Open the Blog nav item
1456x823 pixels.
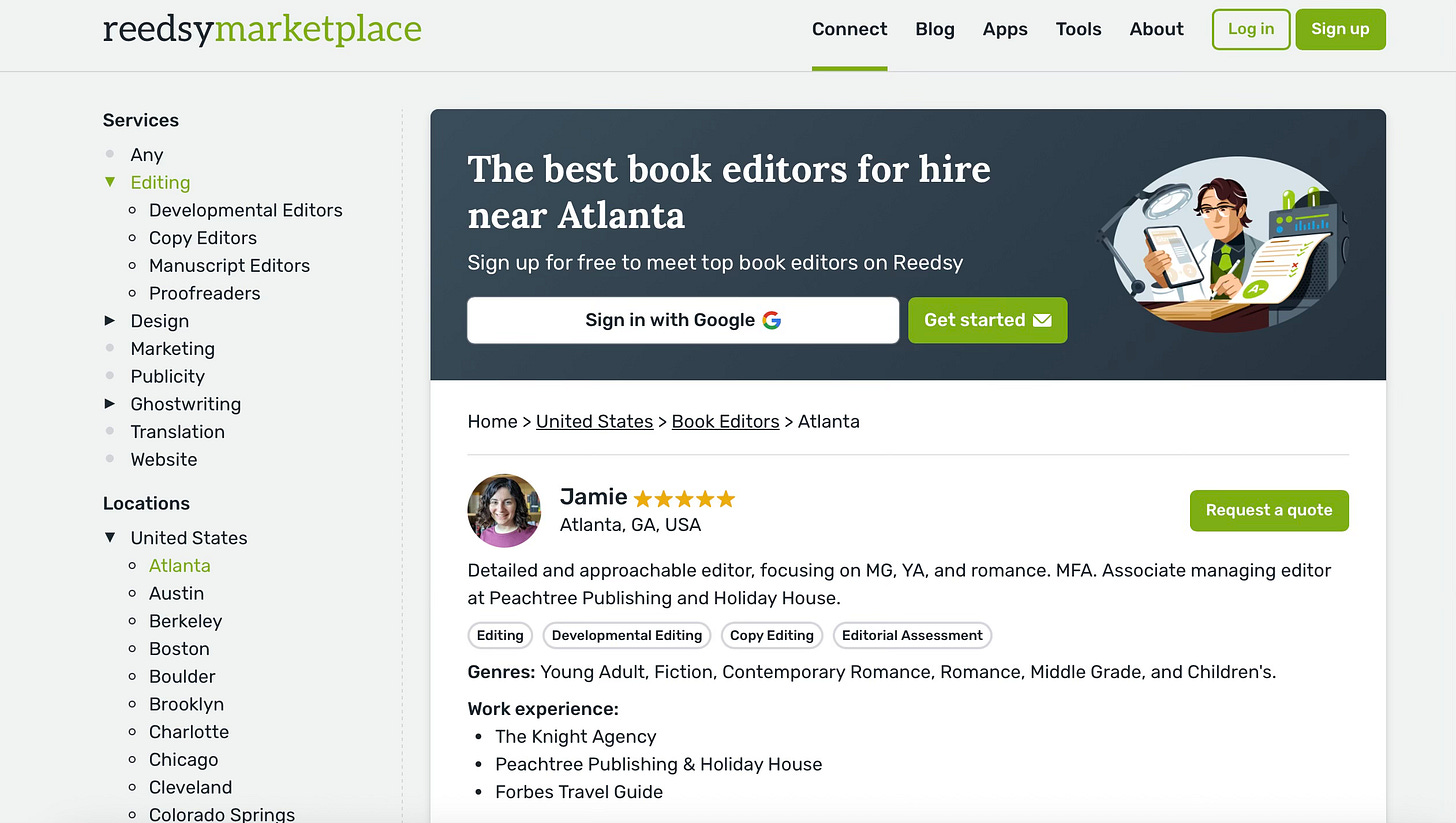coord(935,29)
